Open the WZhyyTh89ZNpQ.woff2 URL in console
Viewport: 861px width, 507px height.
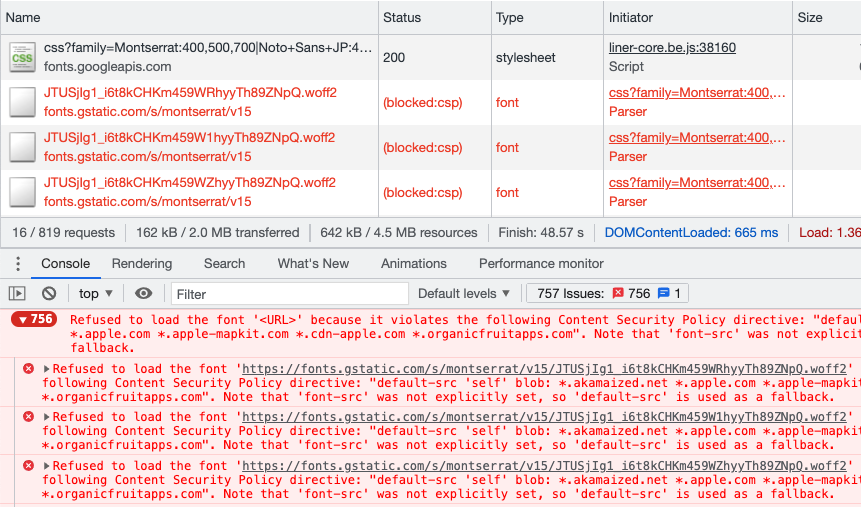click(x=544, y=466)
